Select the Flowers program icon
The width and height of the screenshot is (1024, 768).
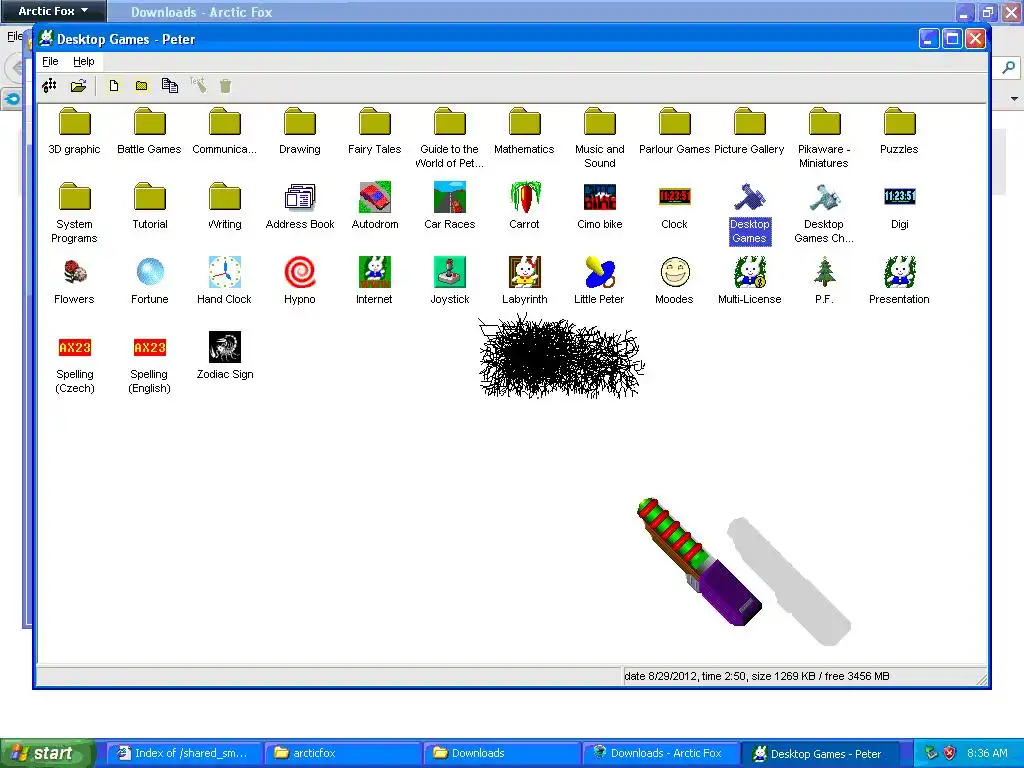point(74,272)
